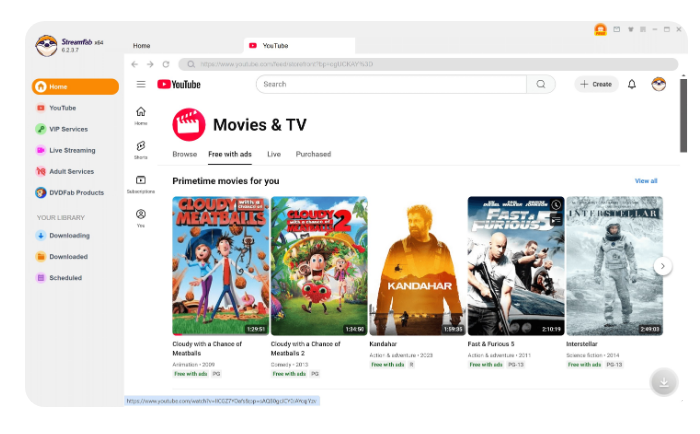Open the Fast & Furious 5 title link
Viewport: 700px width, 434px height.
tap(491, 344)
